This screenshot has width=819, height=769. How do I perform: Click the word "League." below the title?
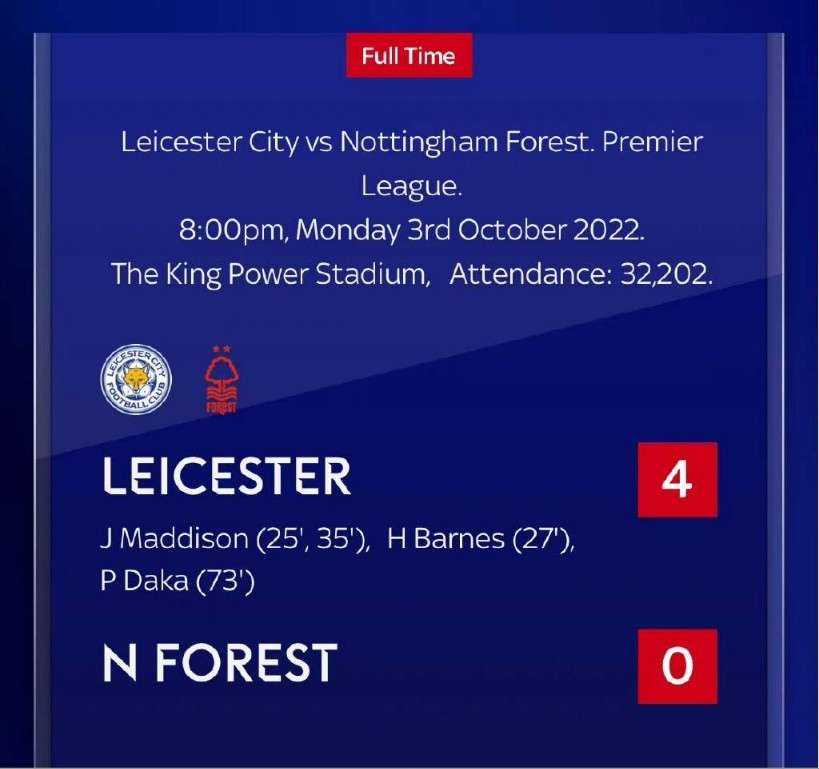[x=409, y=185]
